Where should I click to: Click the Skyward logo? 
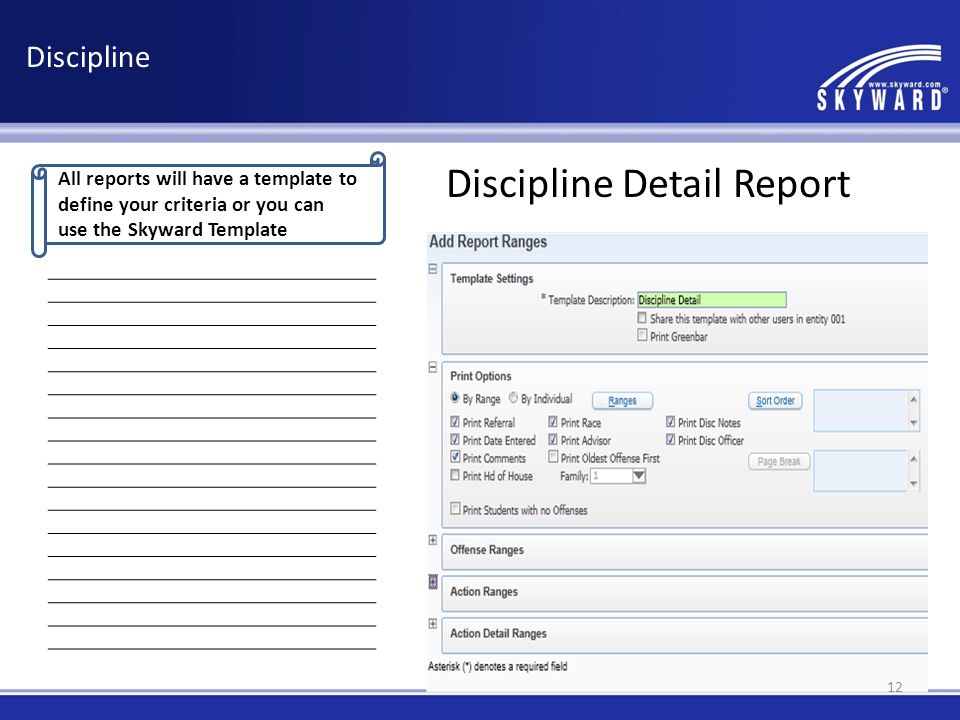tap(882, 78)
